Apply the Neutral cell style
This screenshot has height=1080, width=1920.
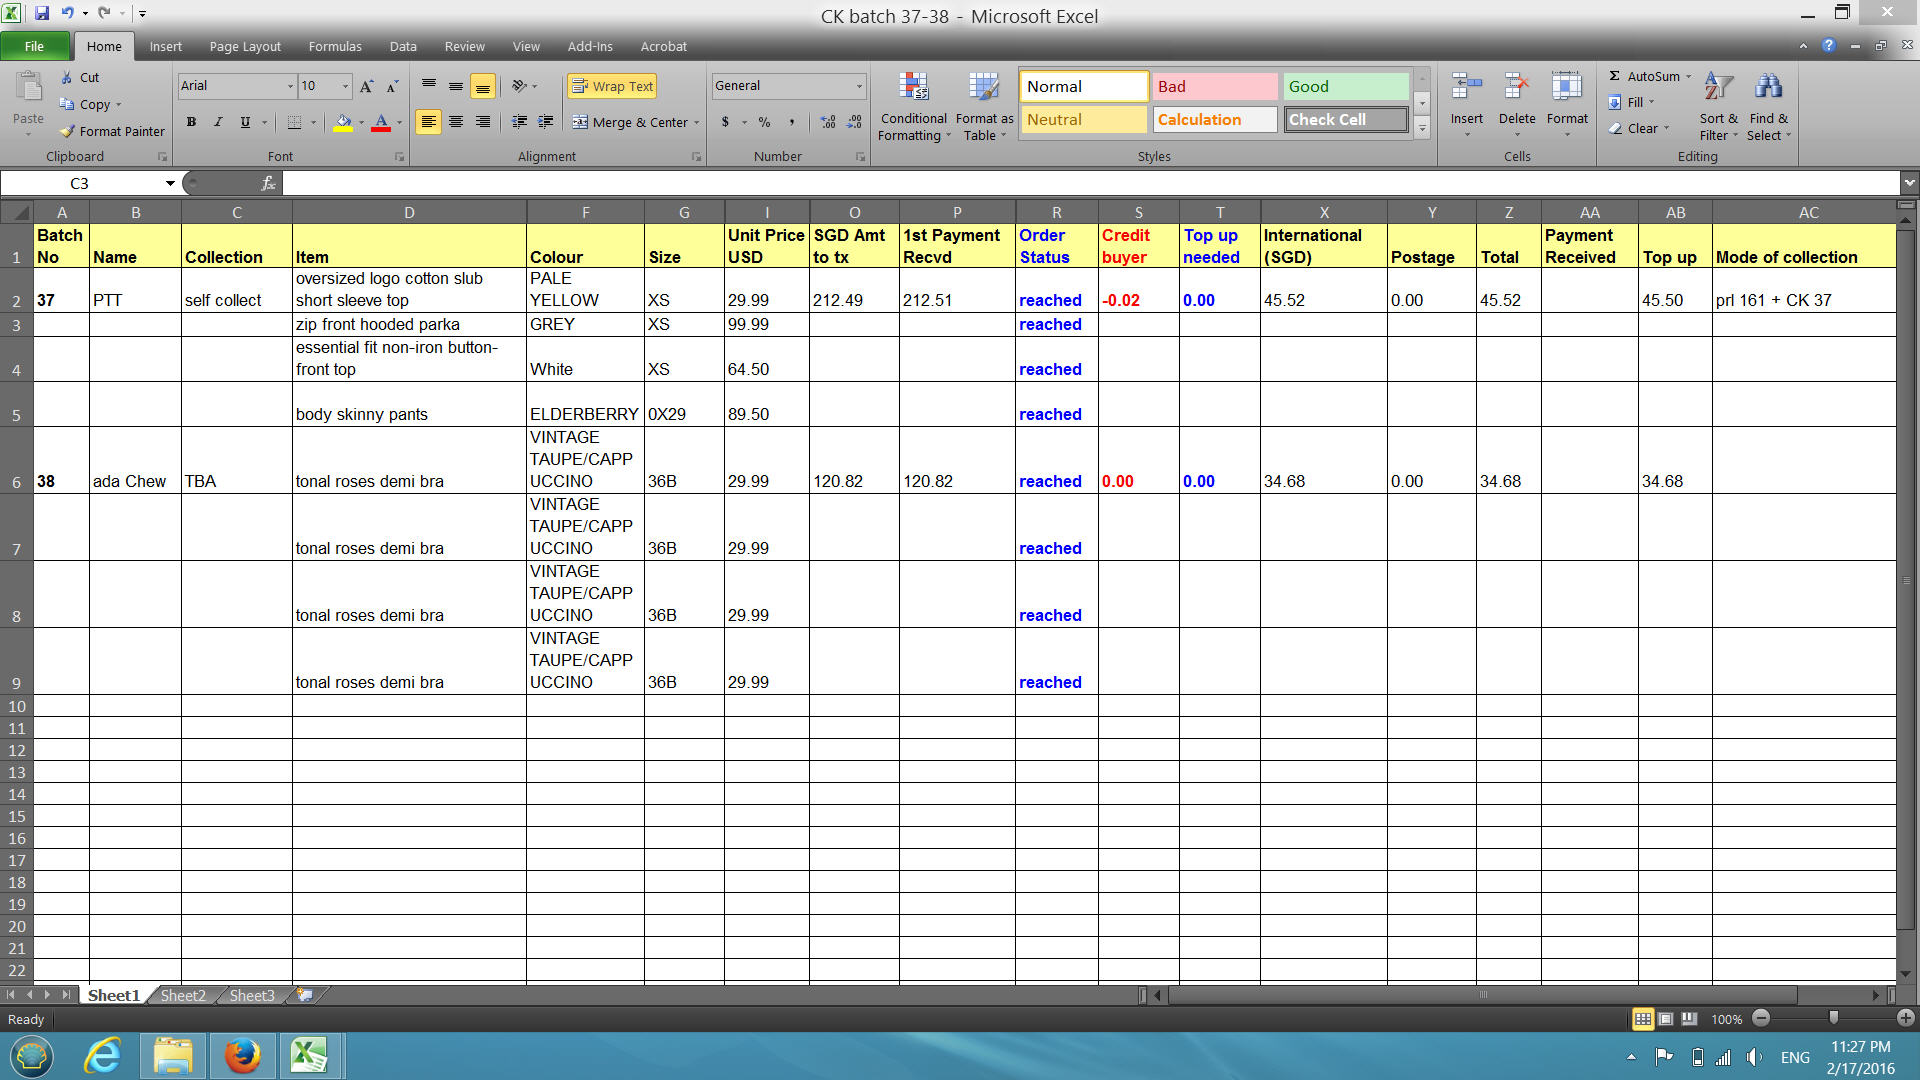[1083, 119]
